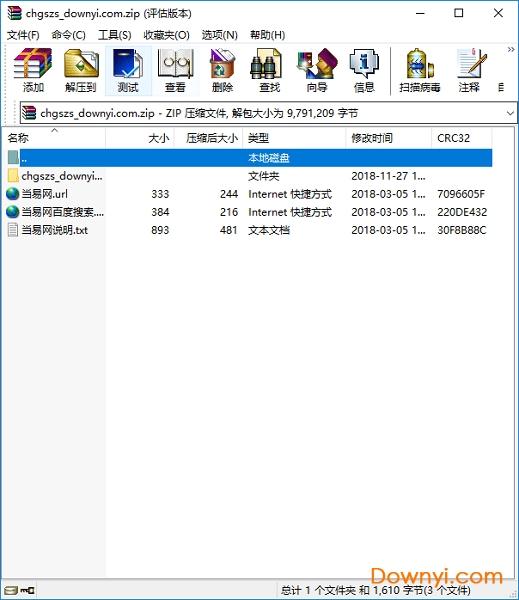519x600 pixels.
Task: Open the View (查看) tool
Action: (175, 70)
